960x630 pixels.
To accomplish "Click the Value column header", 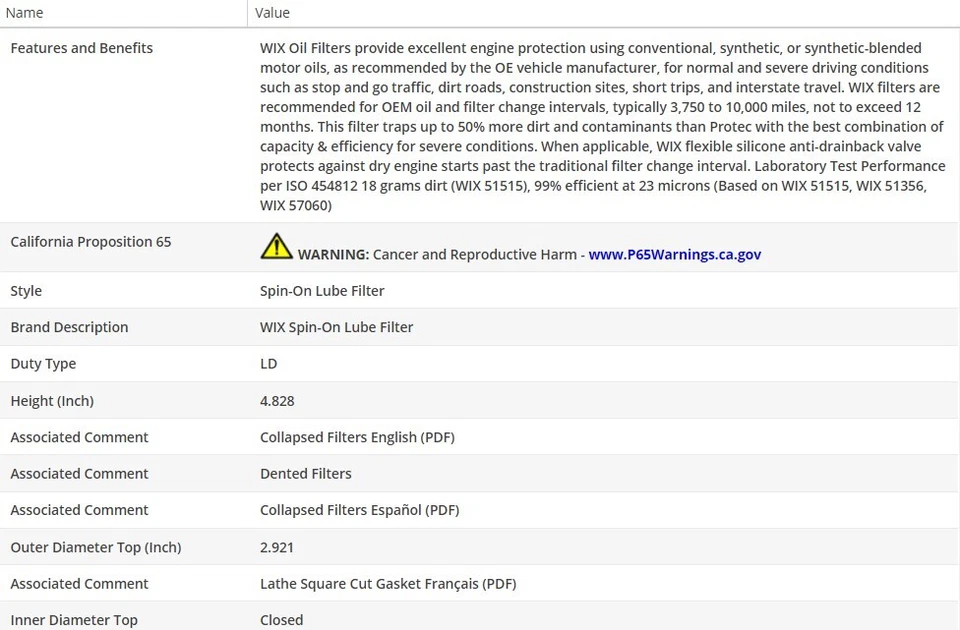I will [x=272, y=13].
